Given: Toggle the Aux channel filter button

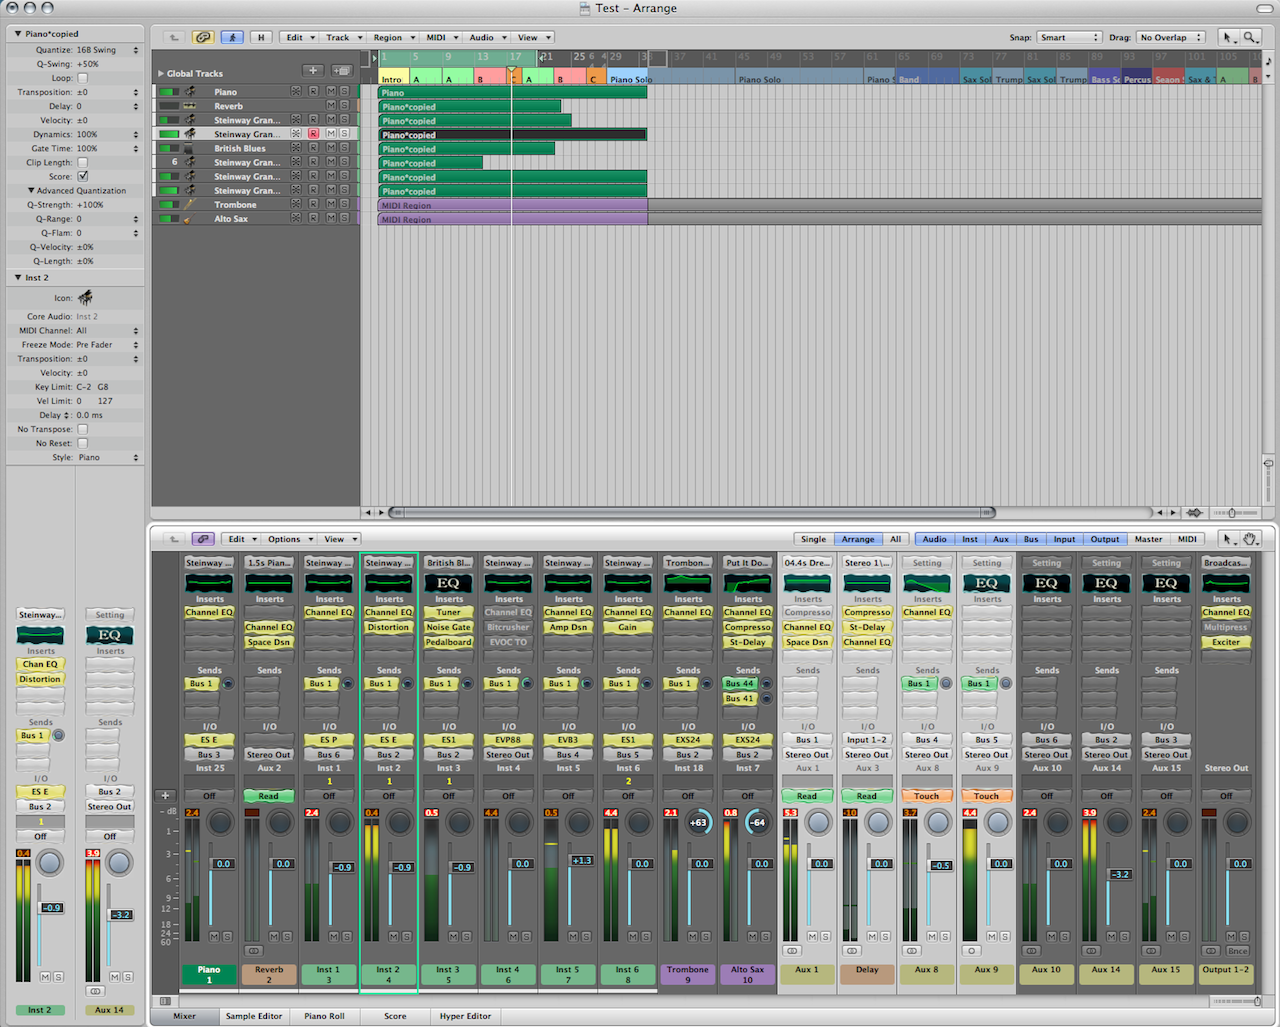Looking at the screenshot, I should (x=1001, y=539).
